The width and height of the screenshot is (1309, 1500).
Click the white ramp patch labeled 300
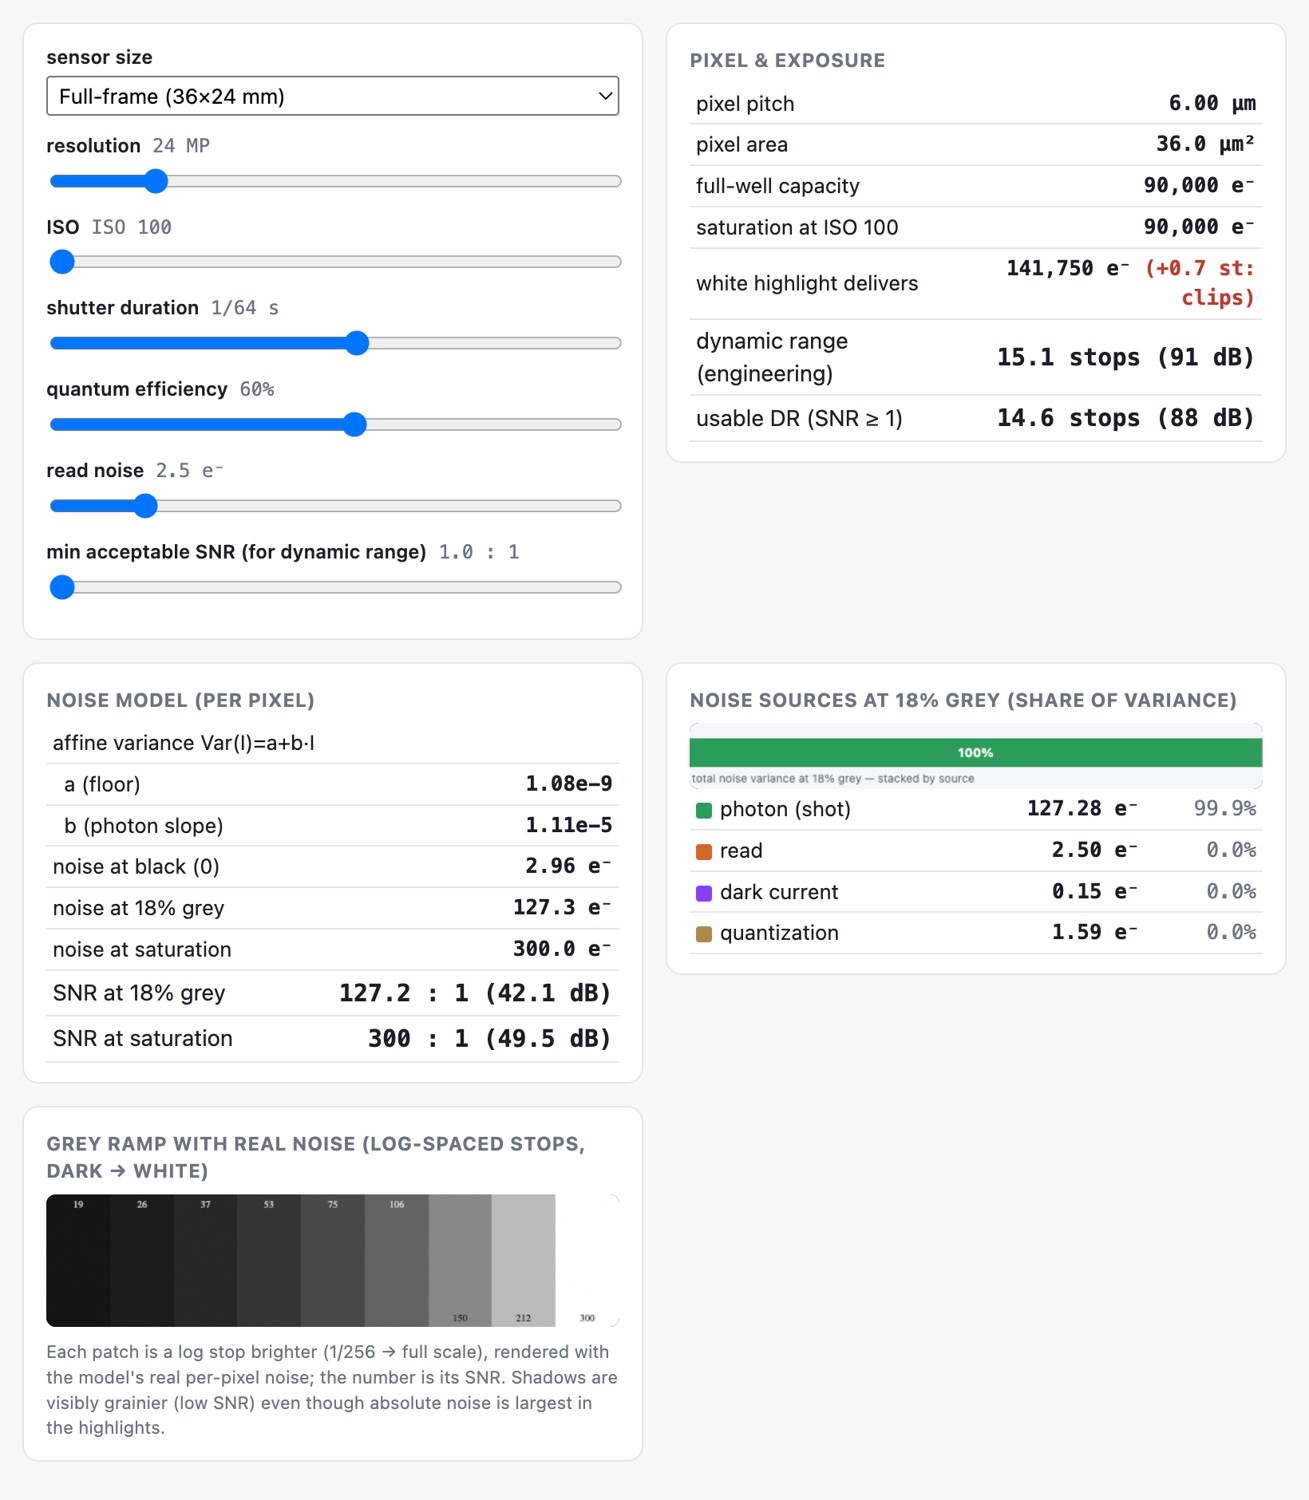(x=588, y=1260)
